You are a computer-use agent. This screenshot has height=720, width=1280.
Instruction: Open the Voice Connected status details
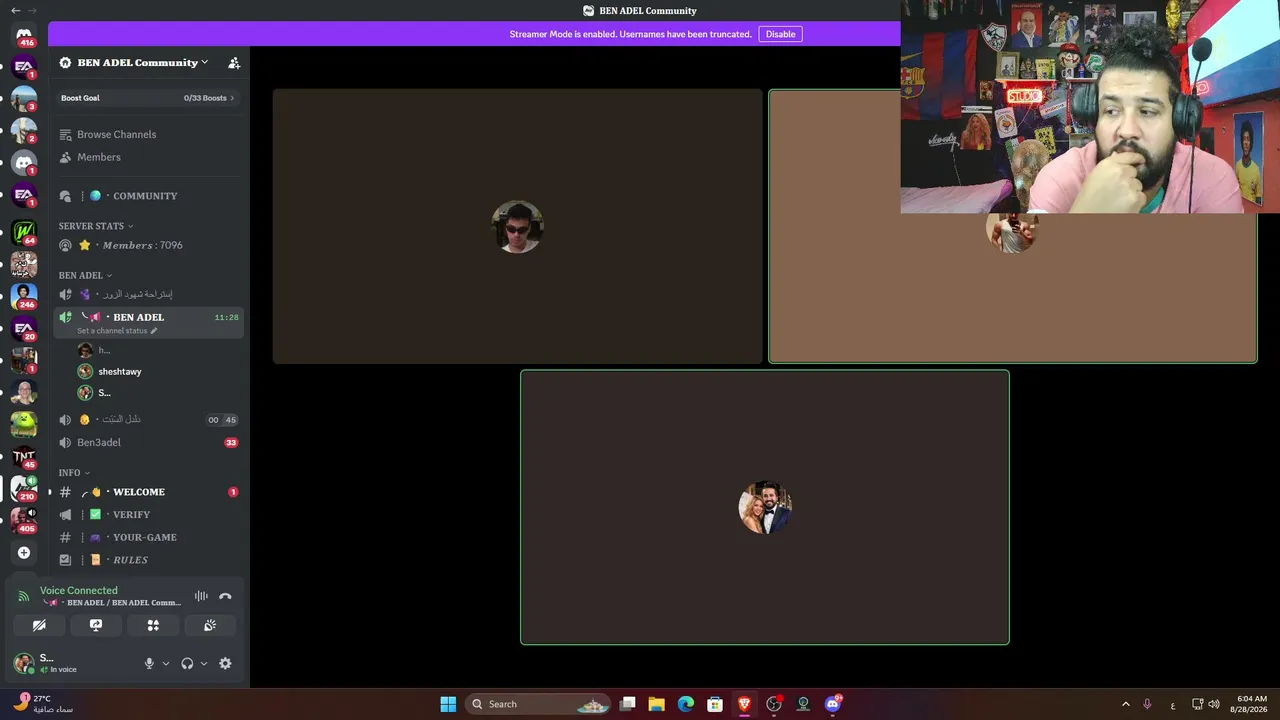pos(79,590)
